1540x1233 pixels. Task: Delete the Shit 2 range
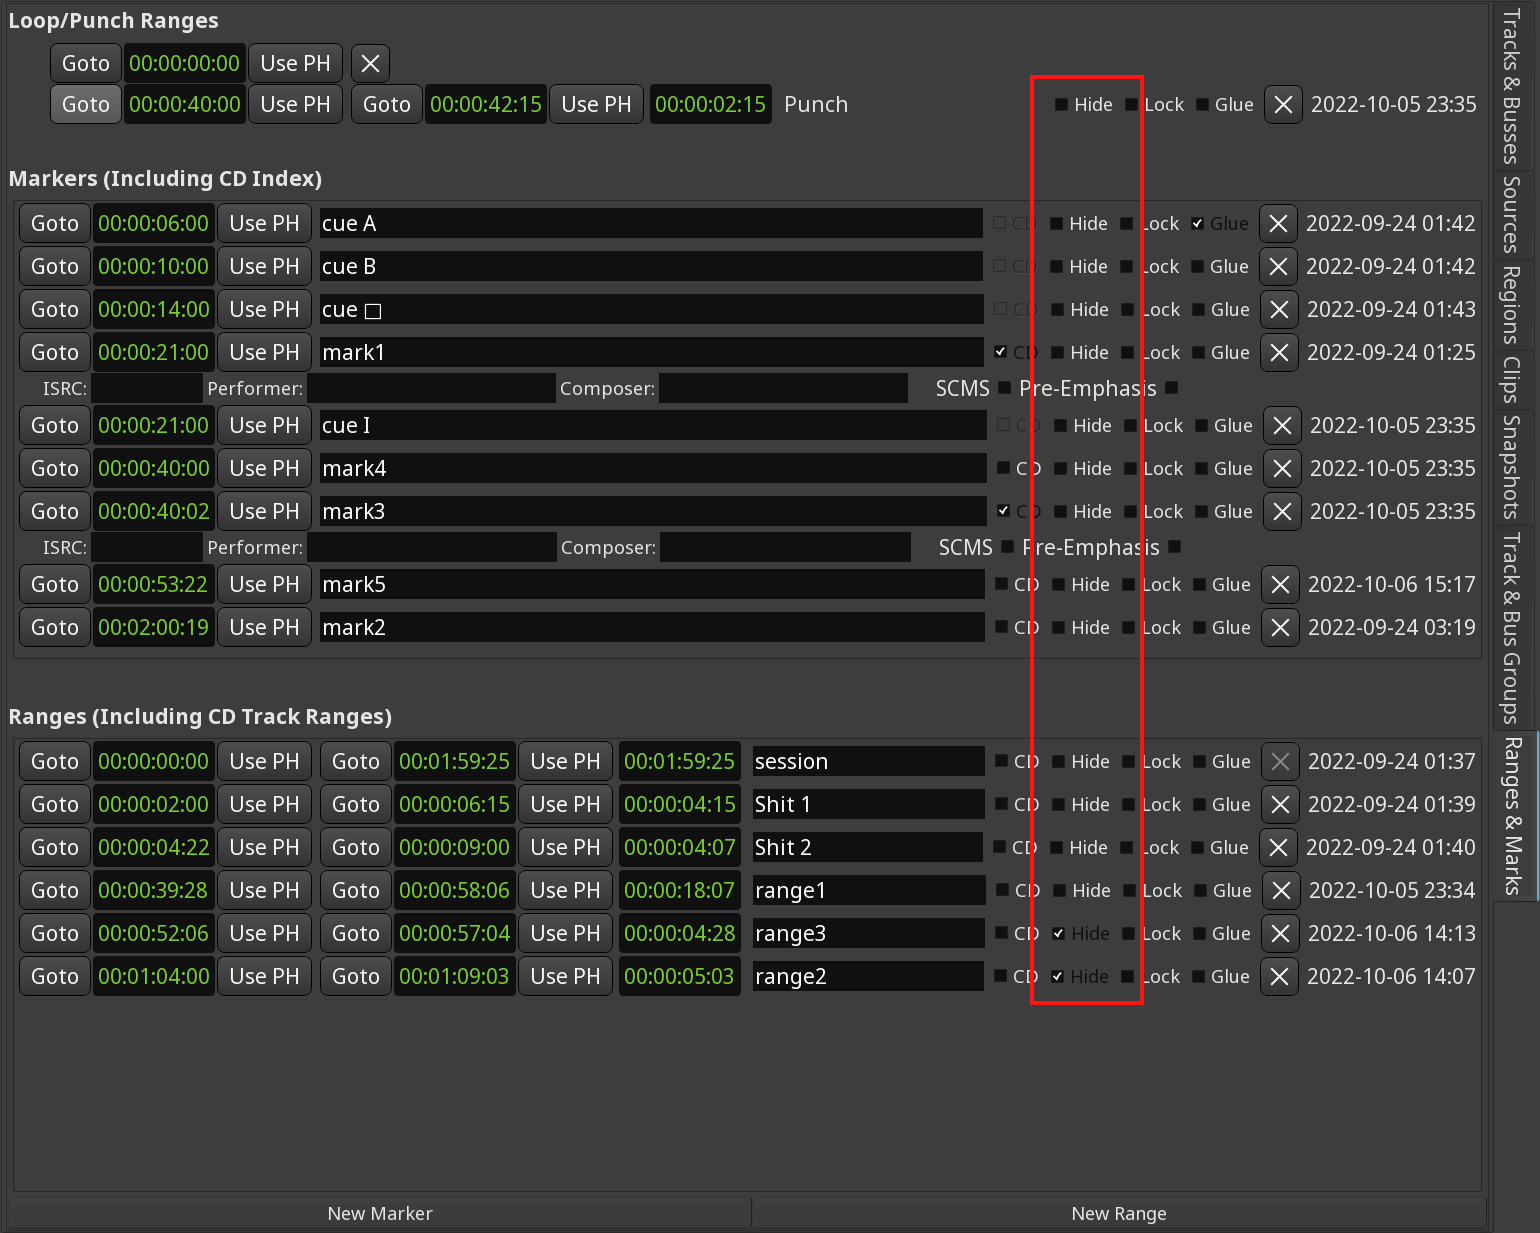coord(1278,847)
